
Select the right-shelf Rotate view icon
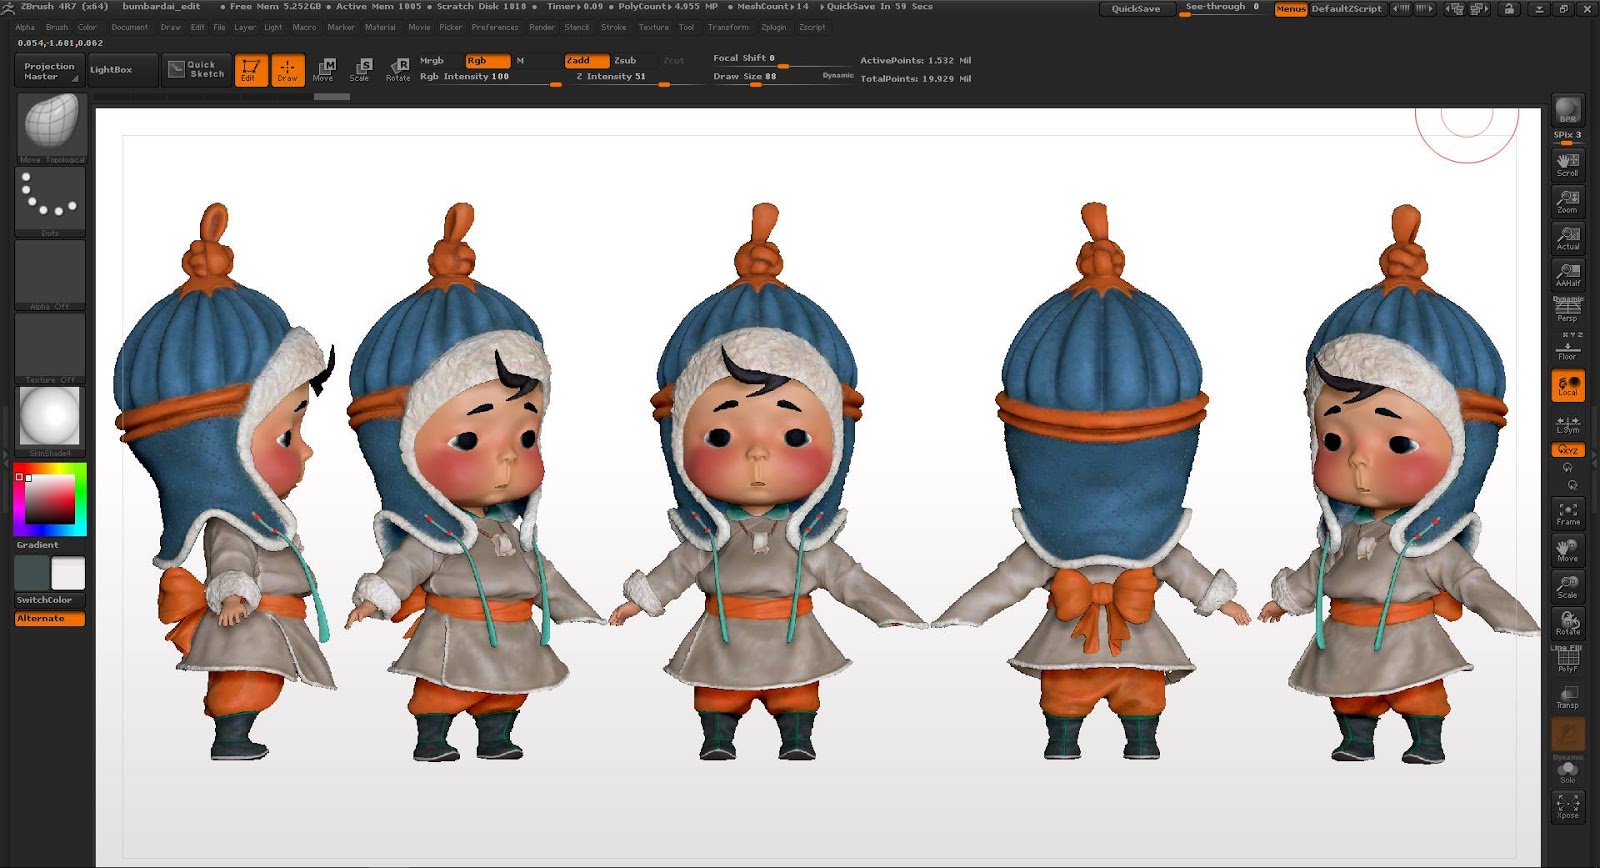1567,623
